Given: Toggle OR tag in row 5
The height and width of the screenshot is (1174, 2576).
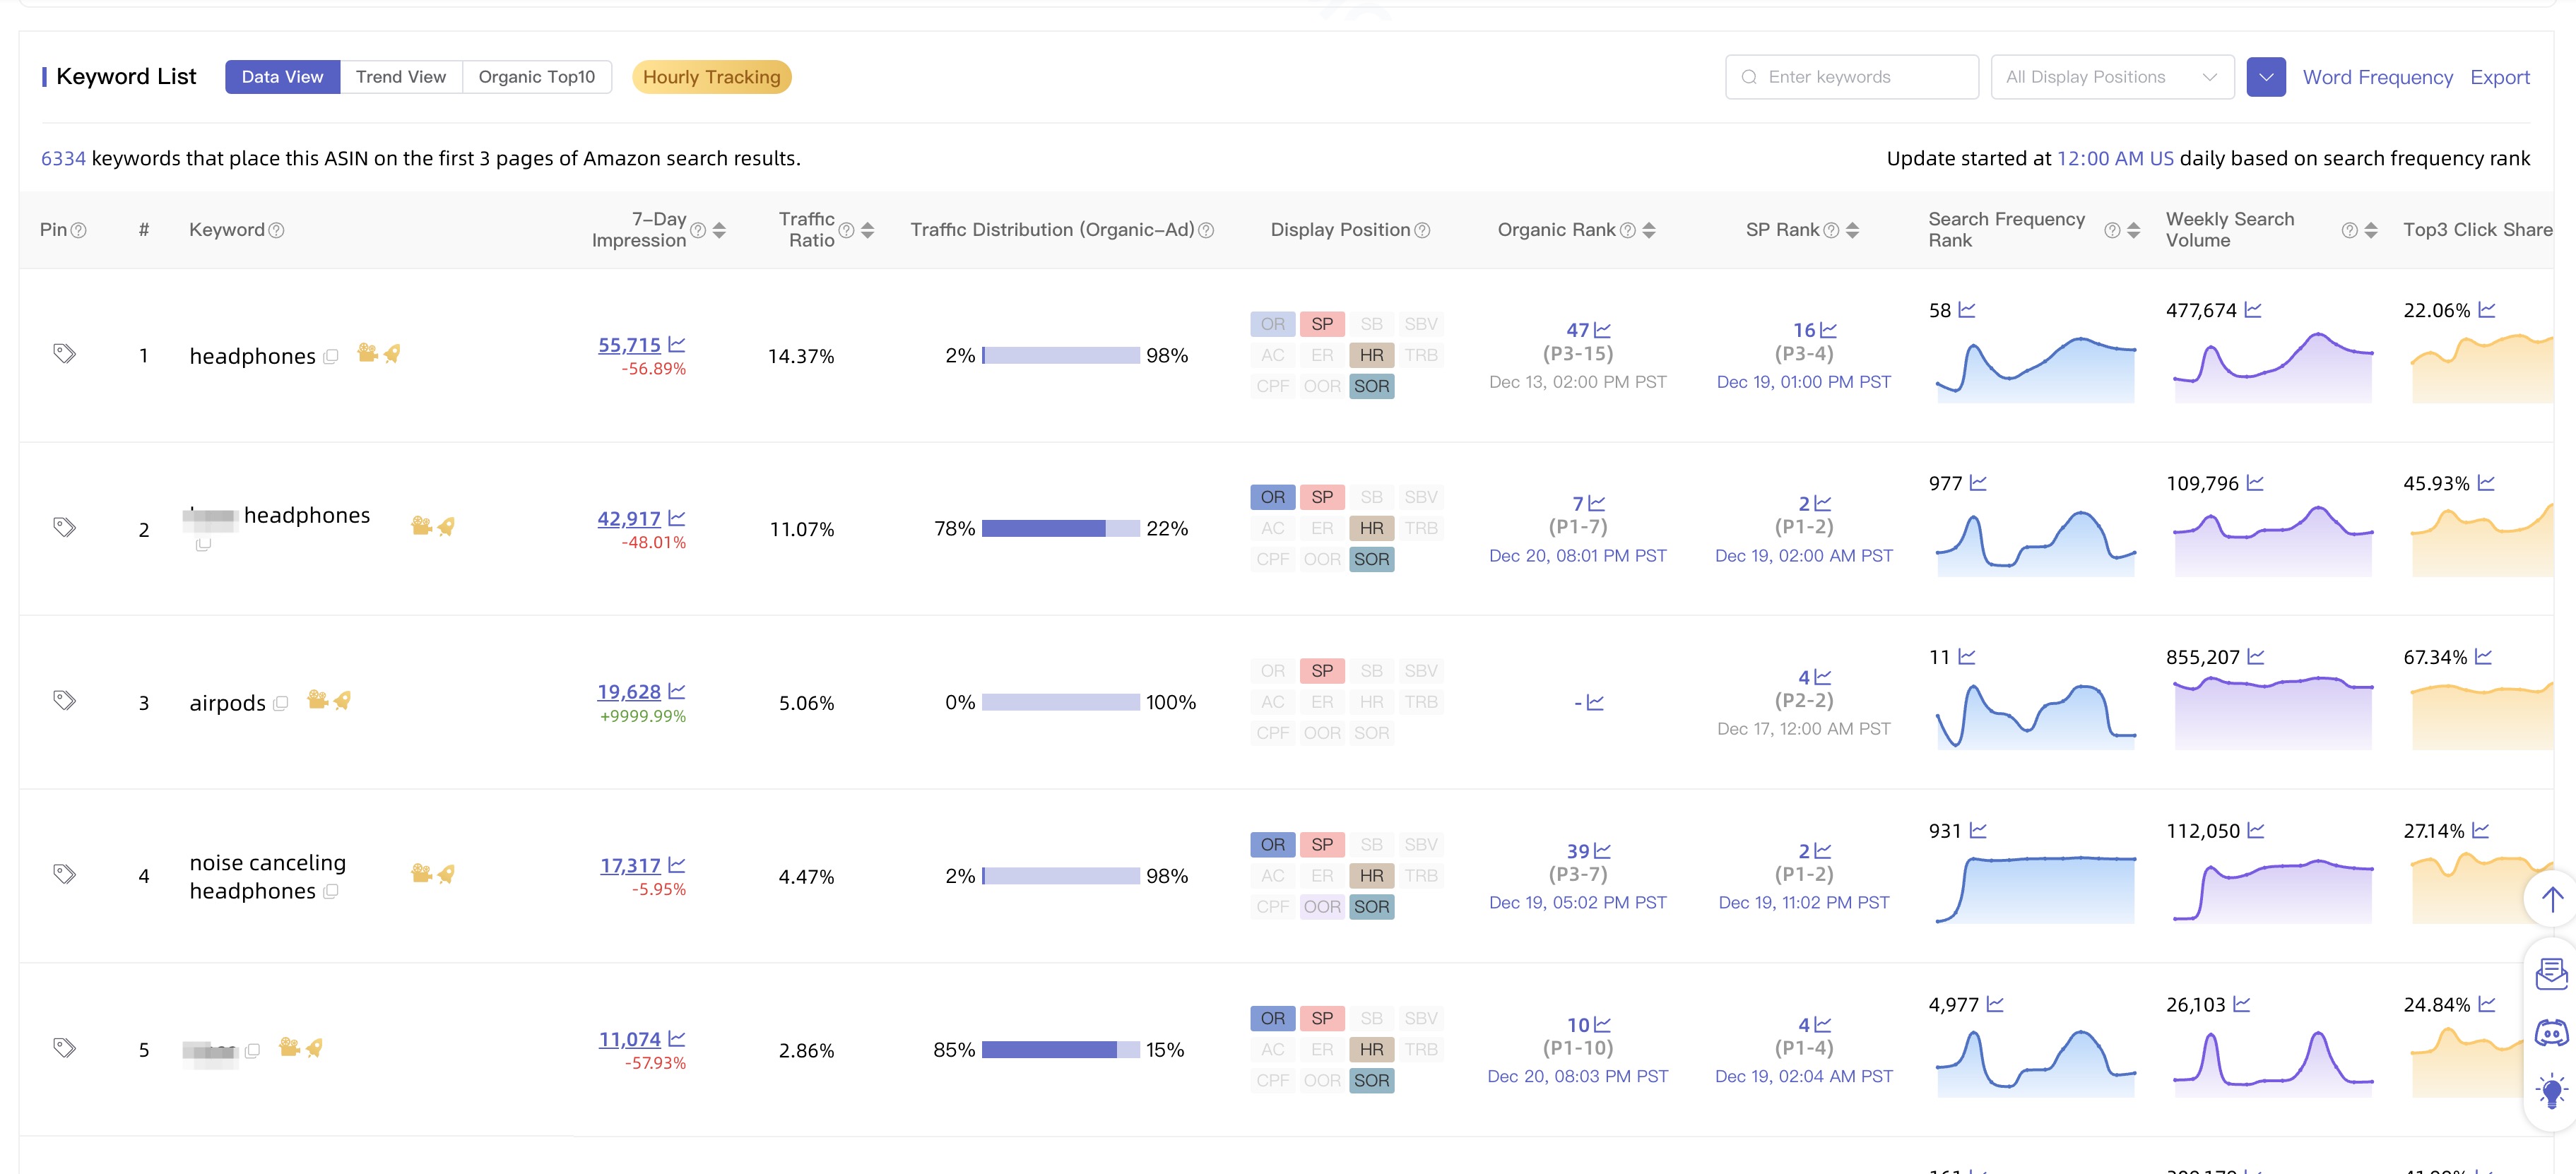Looking at the screenshot, I should click(1273, 1018).
